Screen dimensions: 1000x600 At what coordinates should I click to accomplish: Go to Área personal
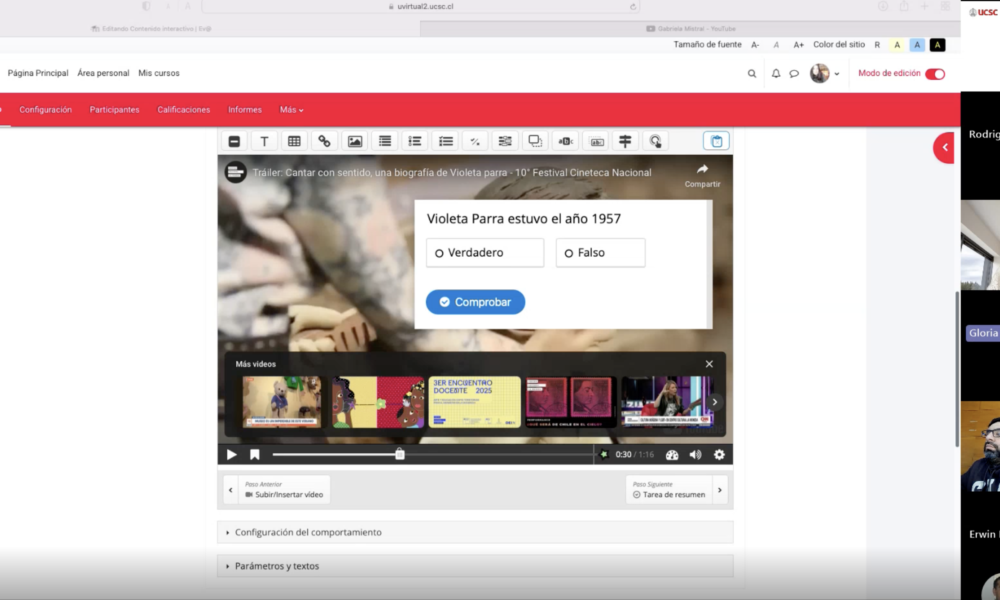(x=103, y=73)
